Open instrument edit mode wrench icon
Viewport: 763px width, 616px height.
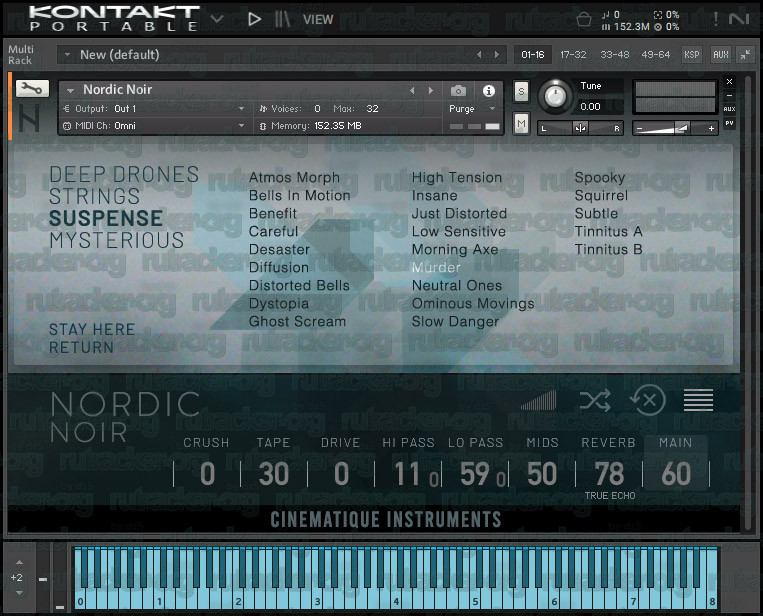32,88
